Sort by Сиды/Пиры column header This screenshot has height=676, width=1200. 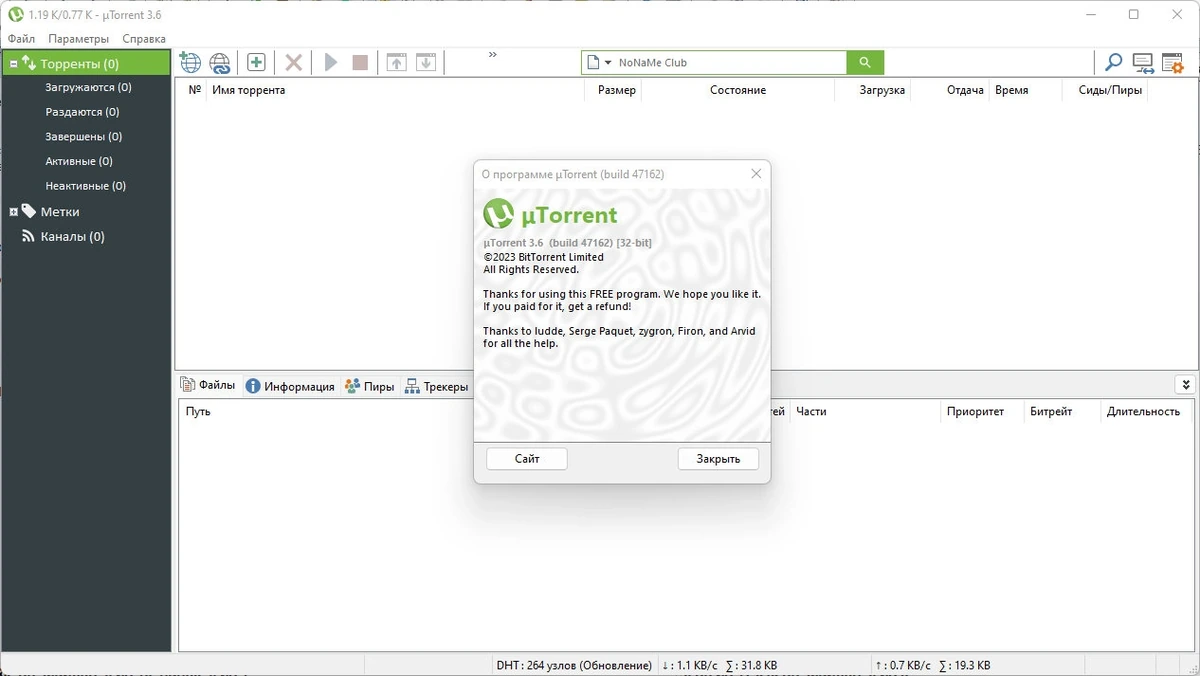pos(1108,90)
